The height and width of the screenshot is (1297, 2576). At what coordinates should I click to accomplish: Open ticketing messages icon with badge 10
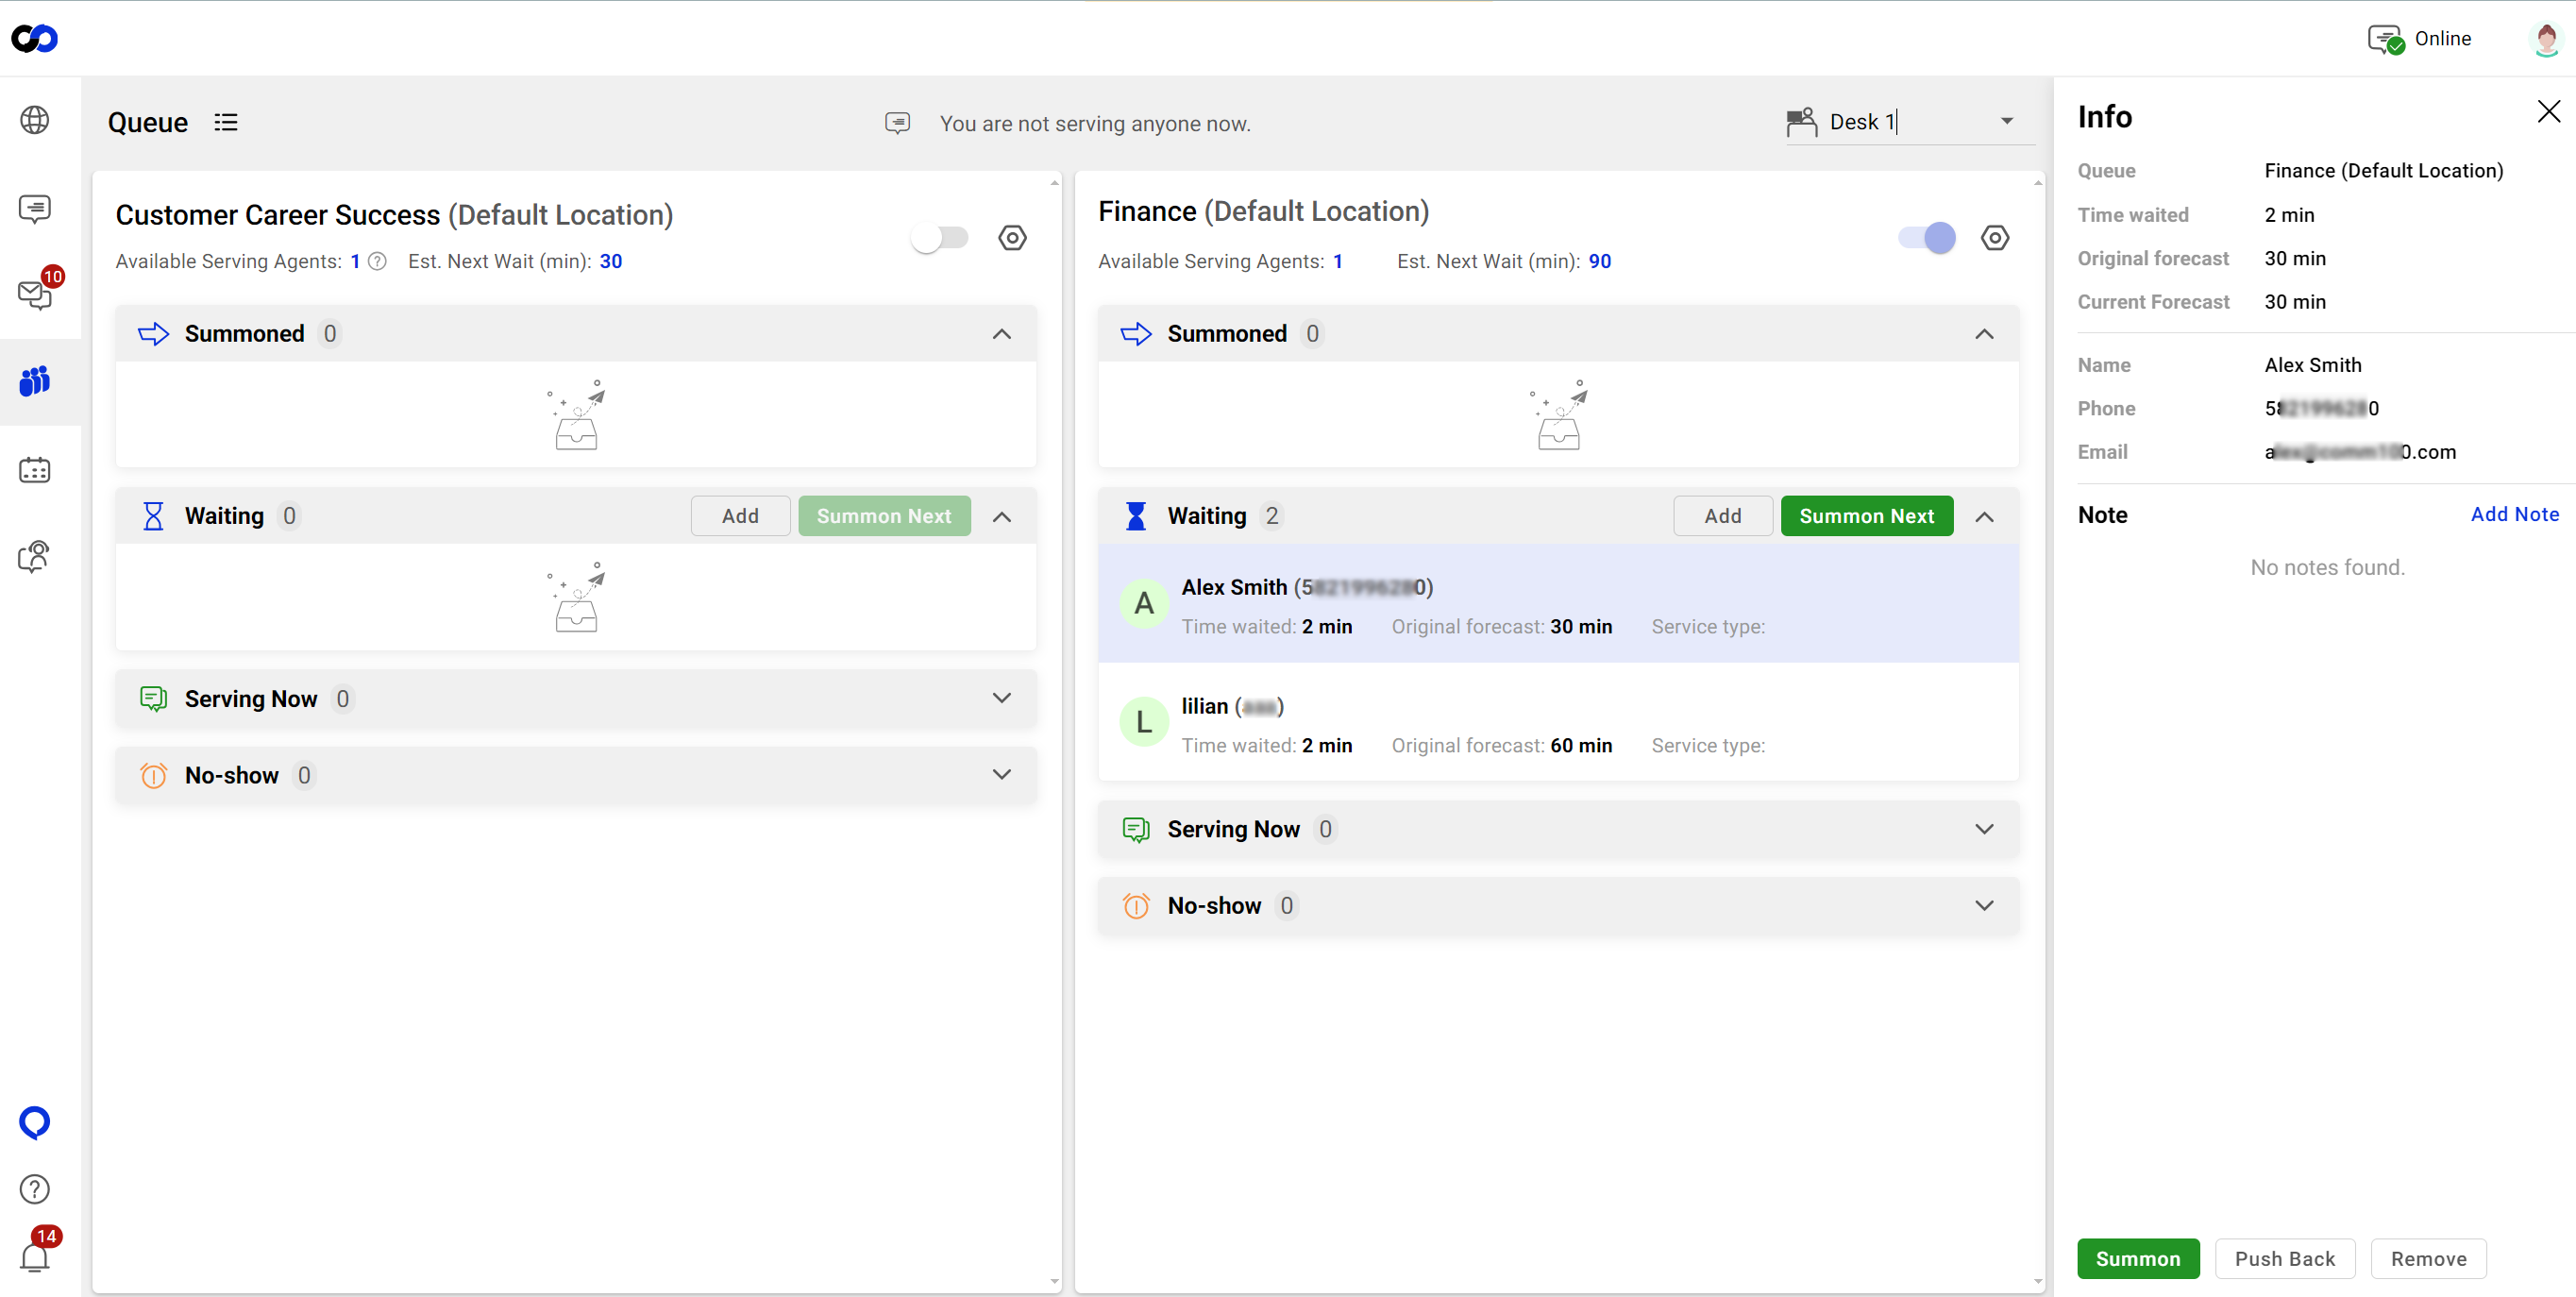coord(35,294)
